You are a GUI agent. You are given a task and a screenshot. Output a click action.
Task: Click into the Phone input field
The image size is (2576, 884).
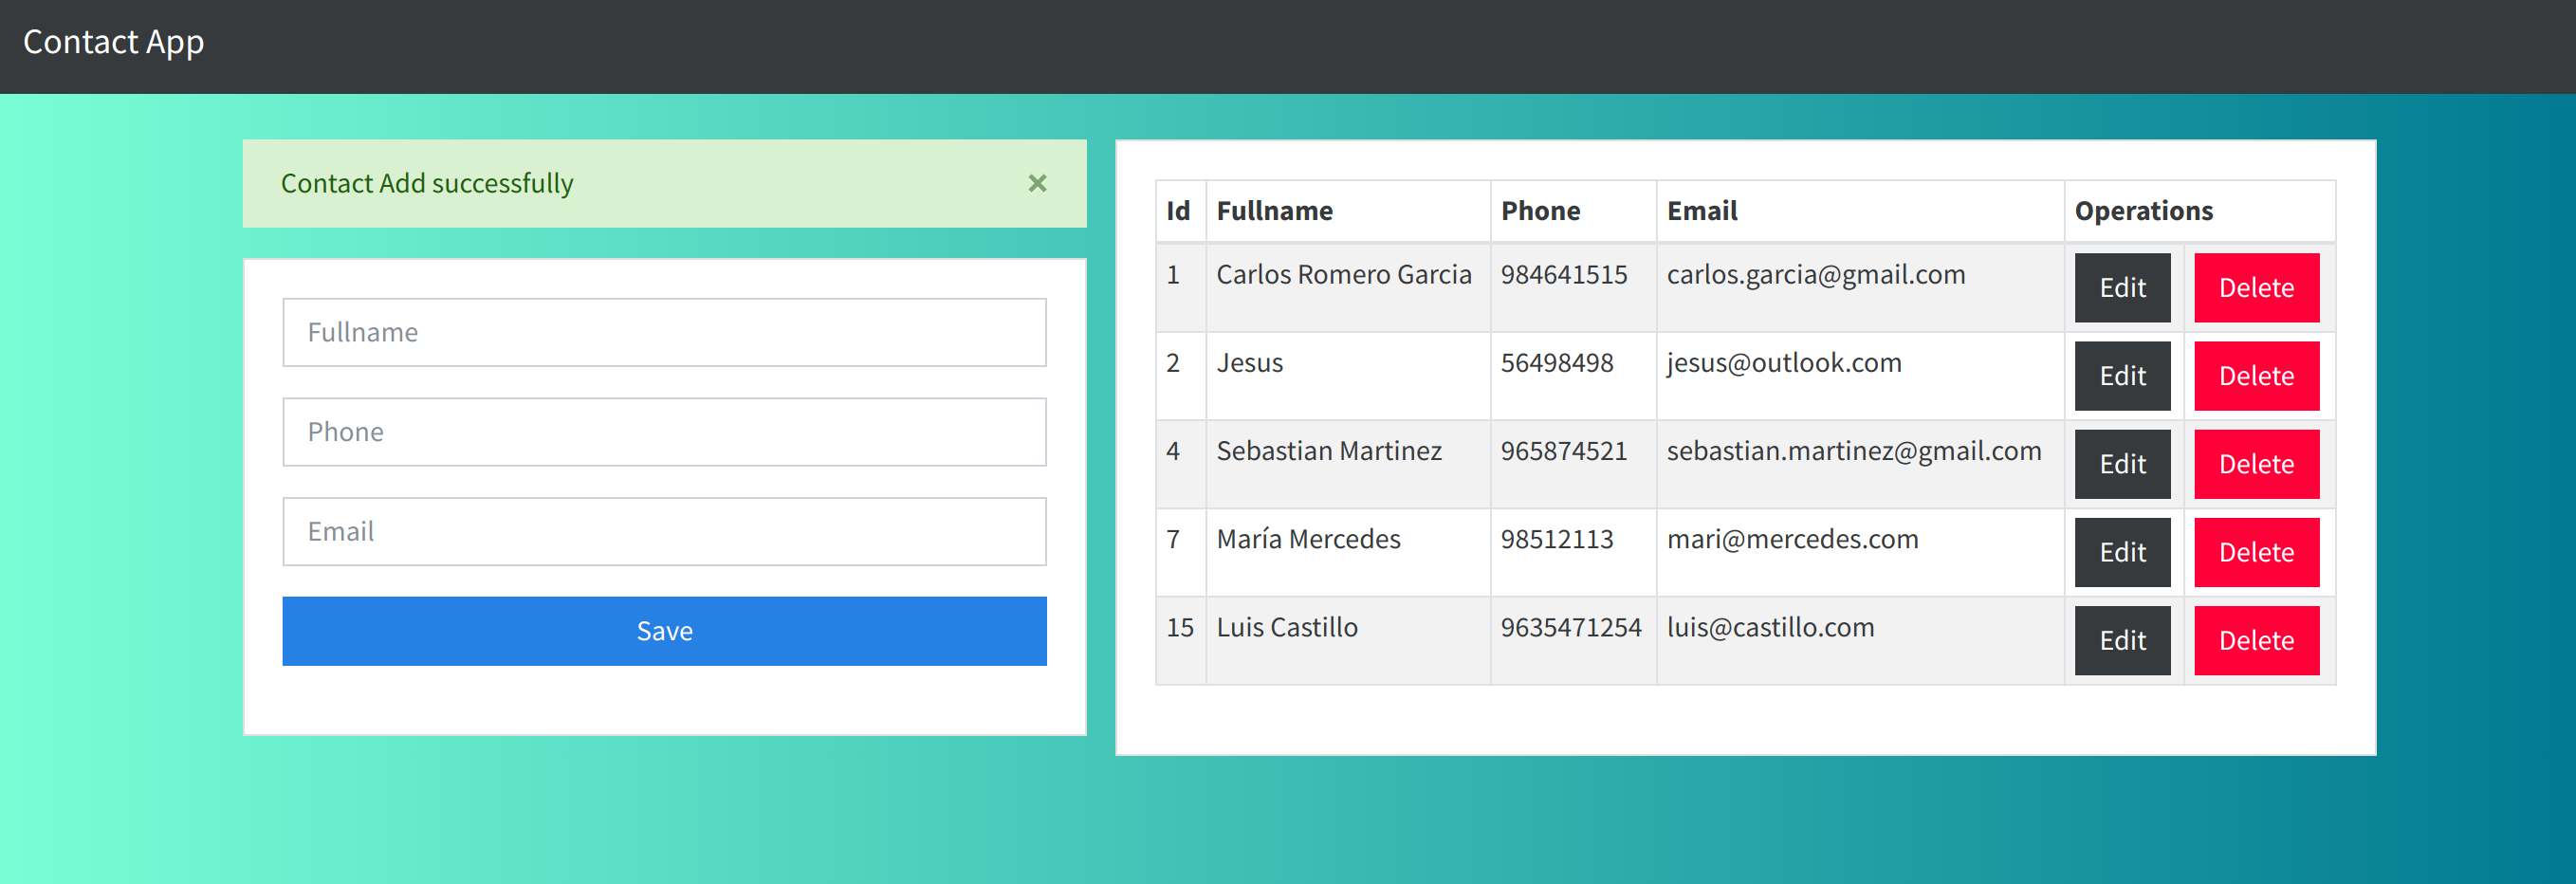coord(664,432)
